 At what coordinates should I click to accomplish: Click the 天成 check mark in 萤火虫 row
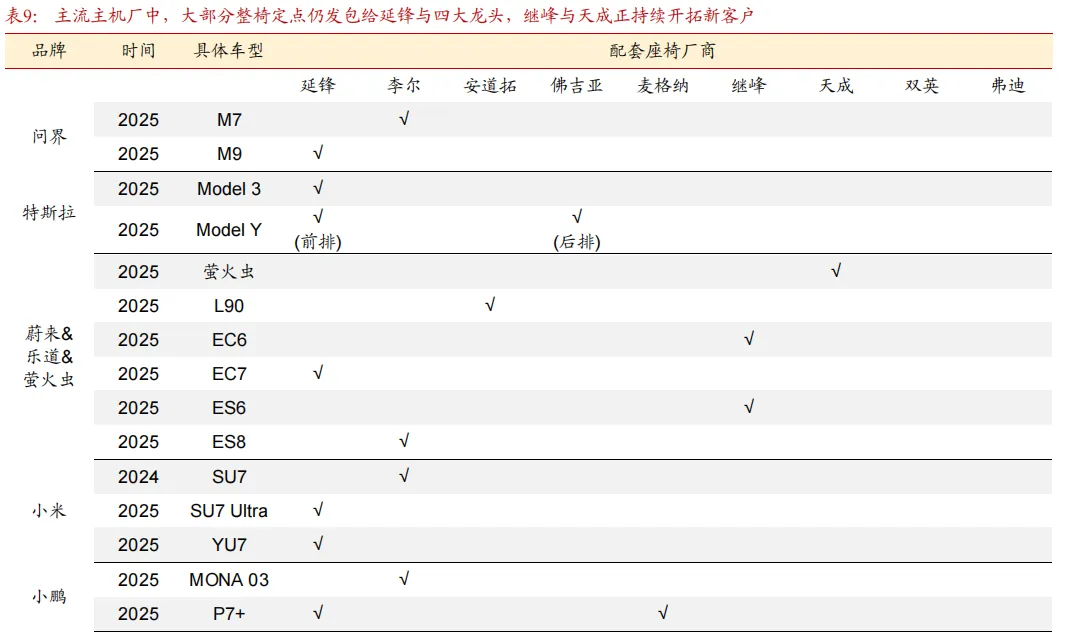pyautogui.click(x=835, y=270)
